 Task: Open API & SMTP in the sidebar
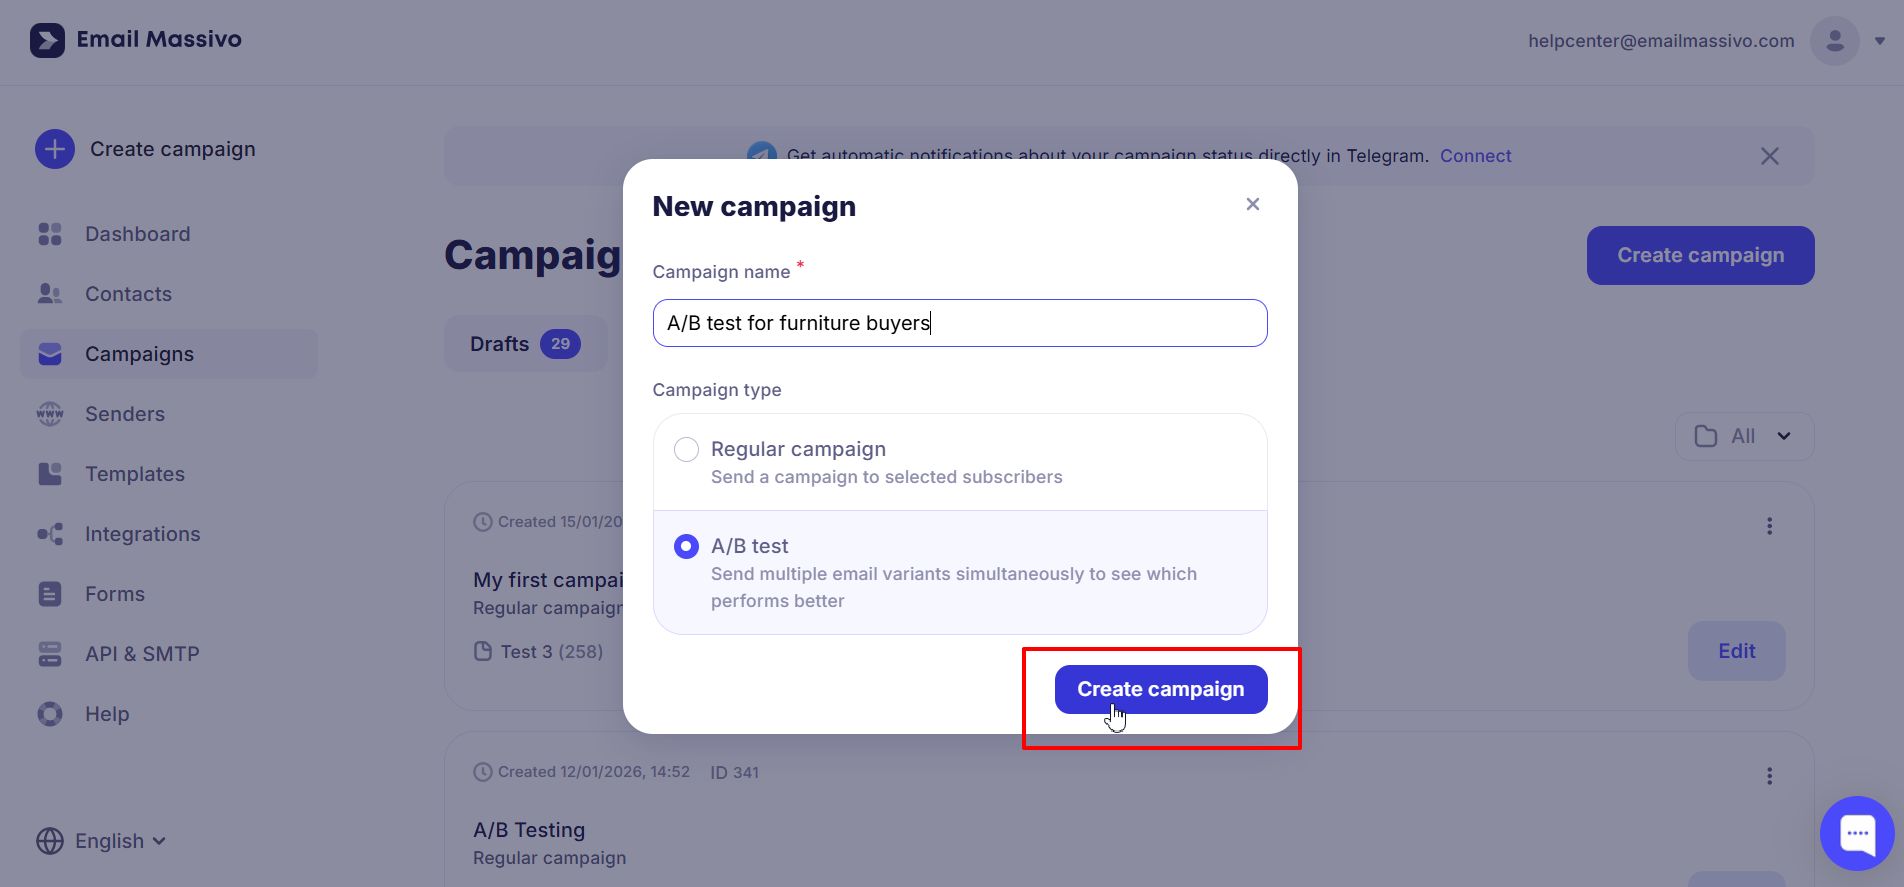142,654
